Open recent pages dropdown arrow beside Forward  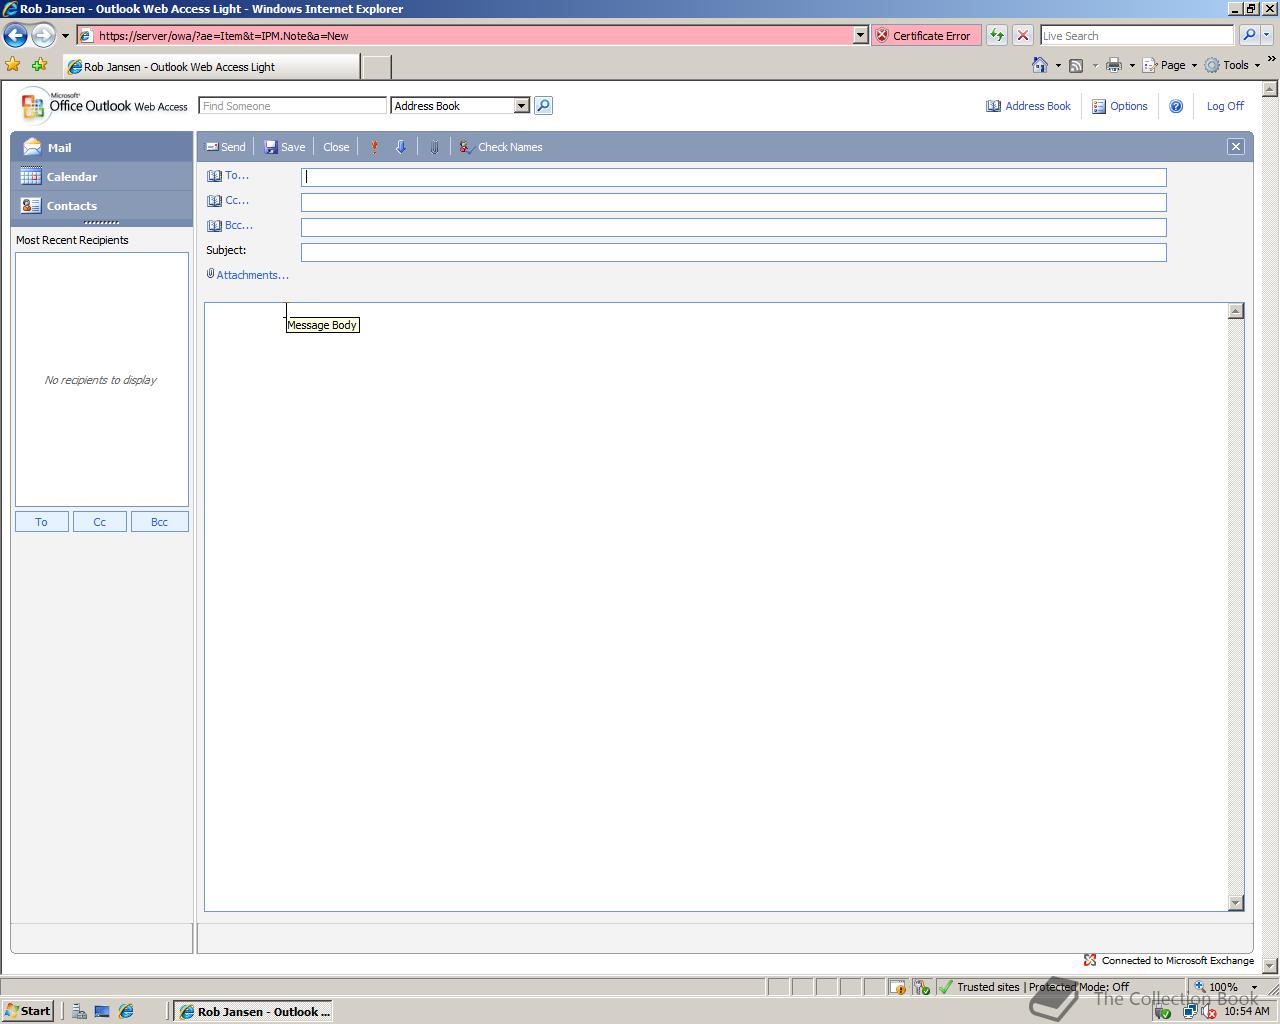click(65, 36)
